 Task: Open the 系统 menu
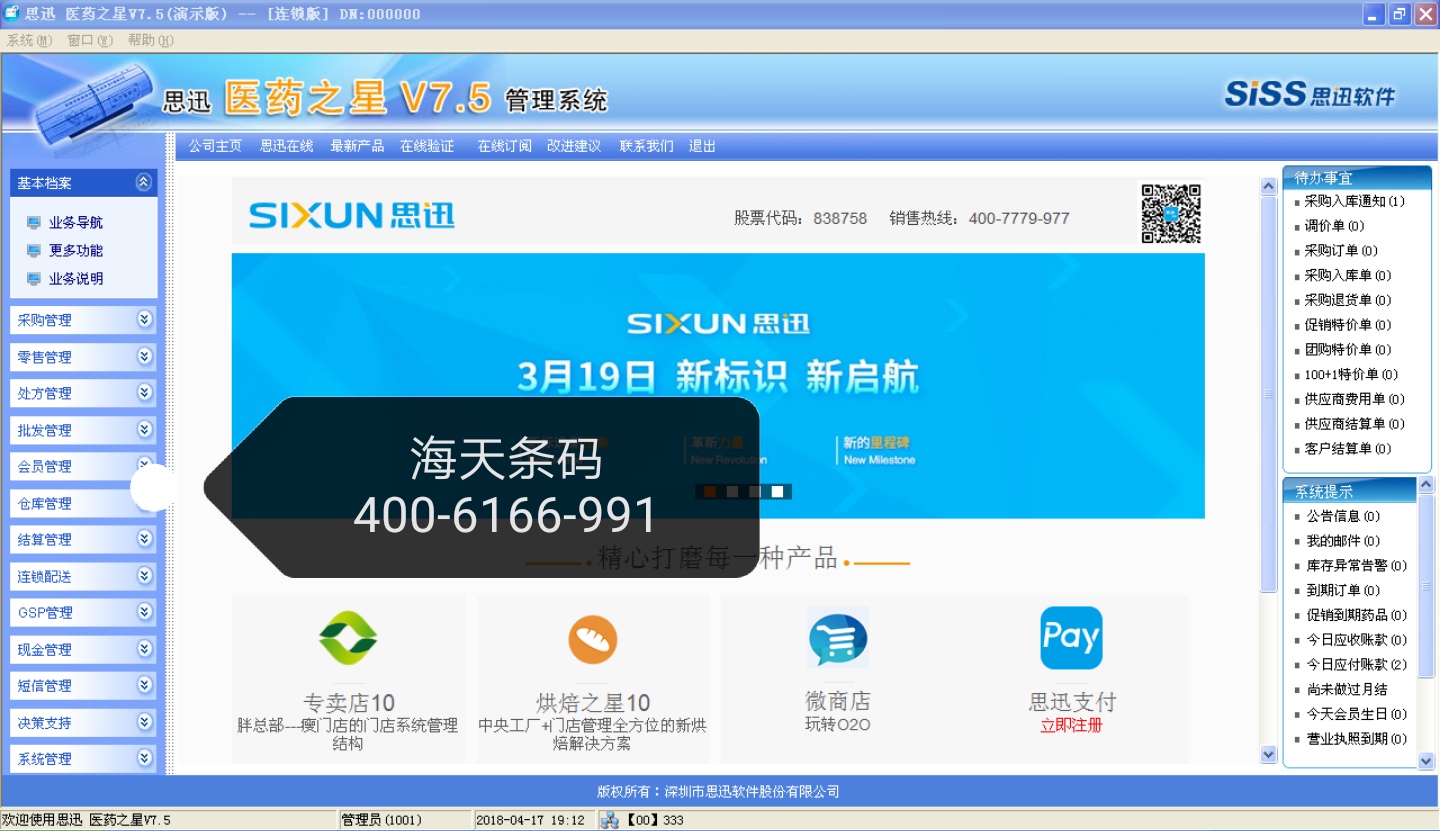[x=28, y=40]
